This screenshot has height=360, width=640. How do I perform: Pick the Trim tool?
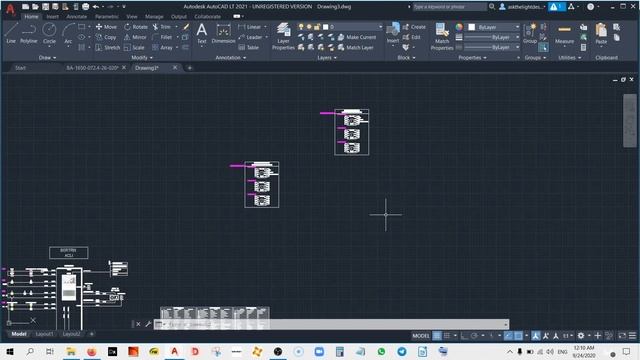coord(162,27)
